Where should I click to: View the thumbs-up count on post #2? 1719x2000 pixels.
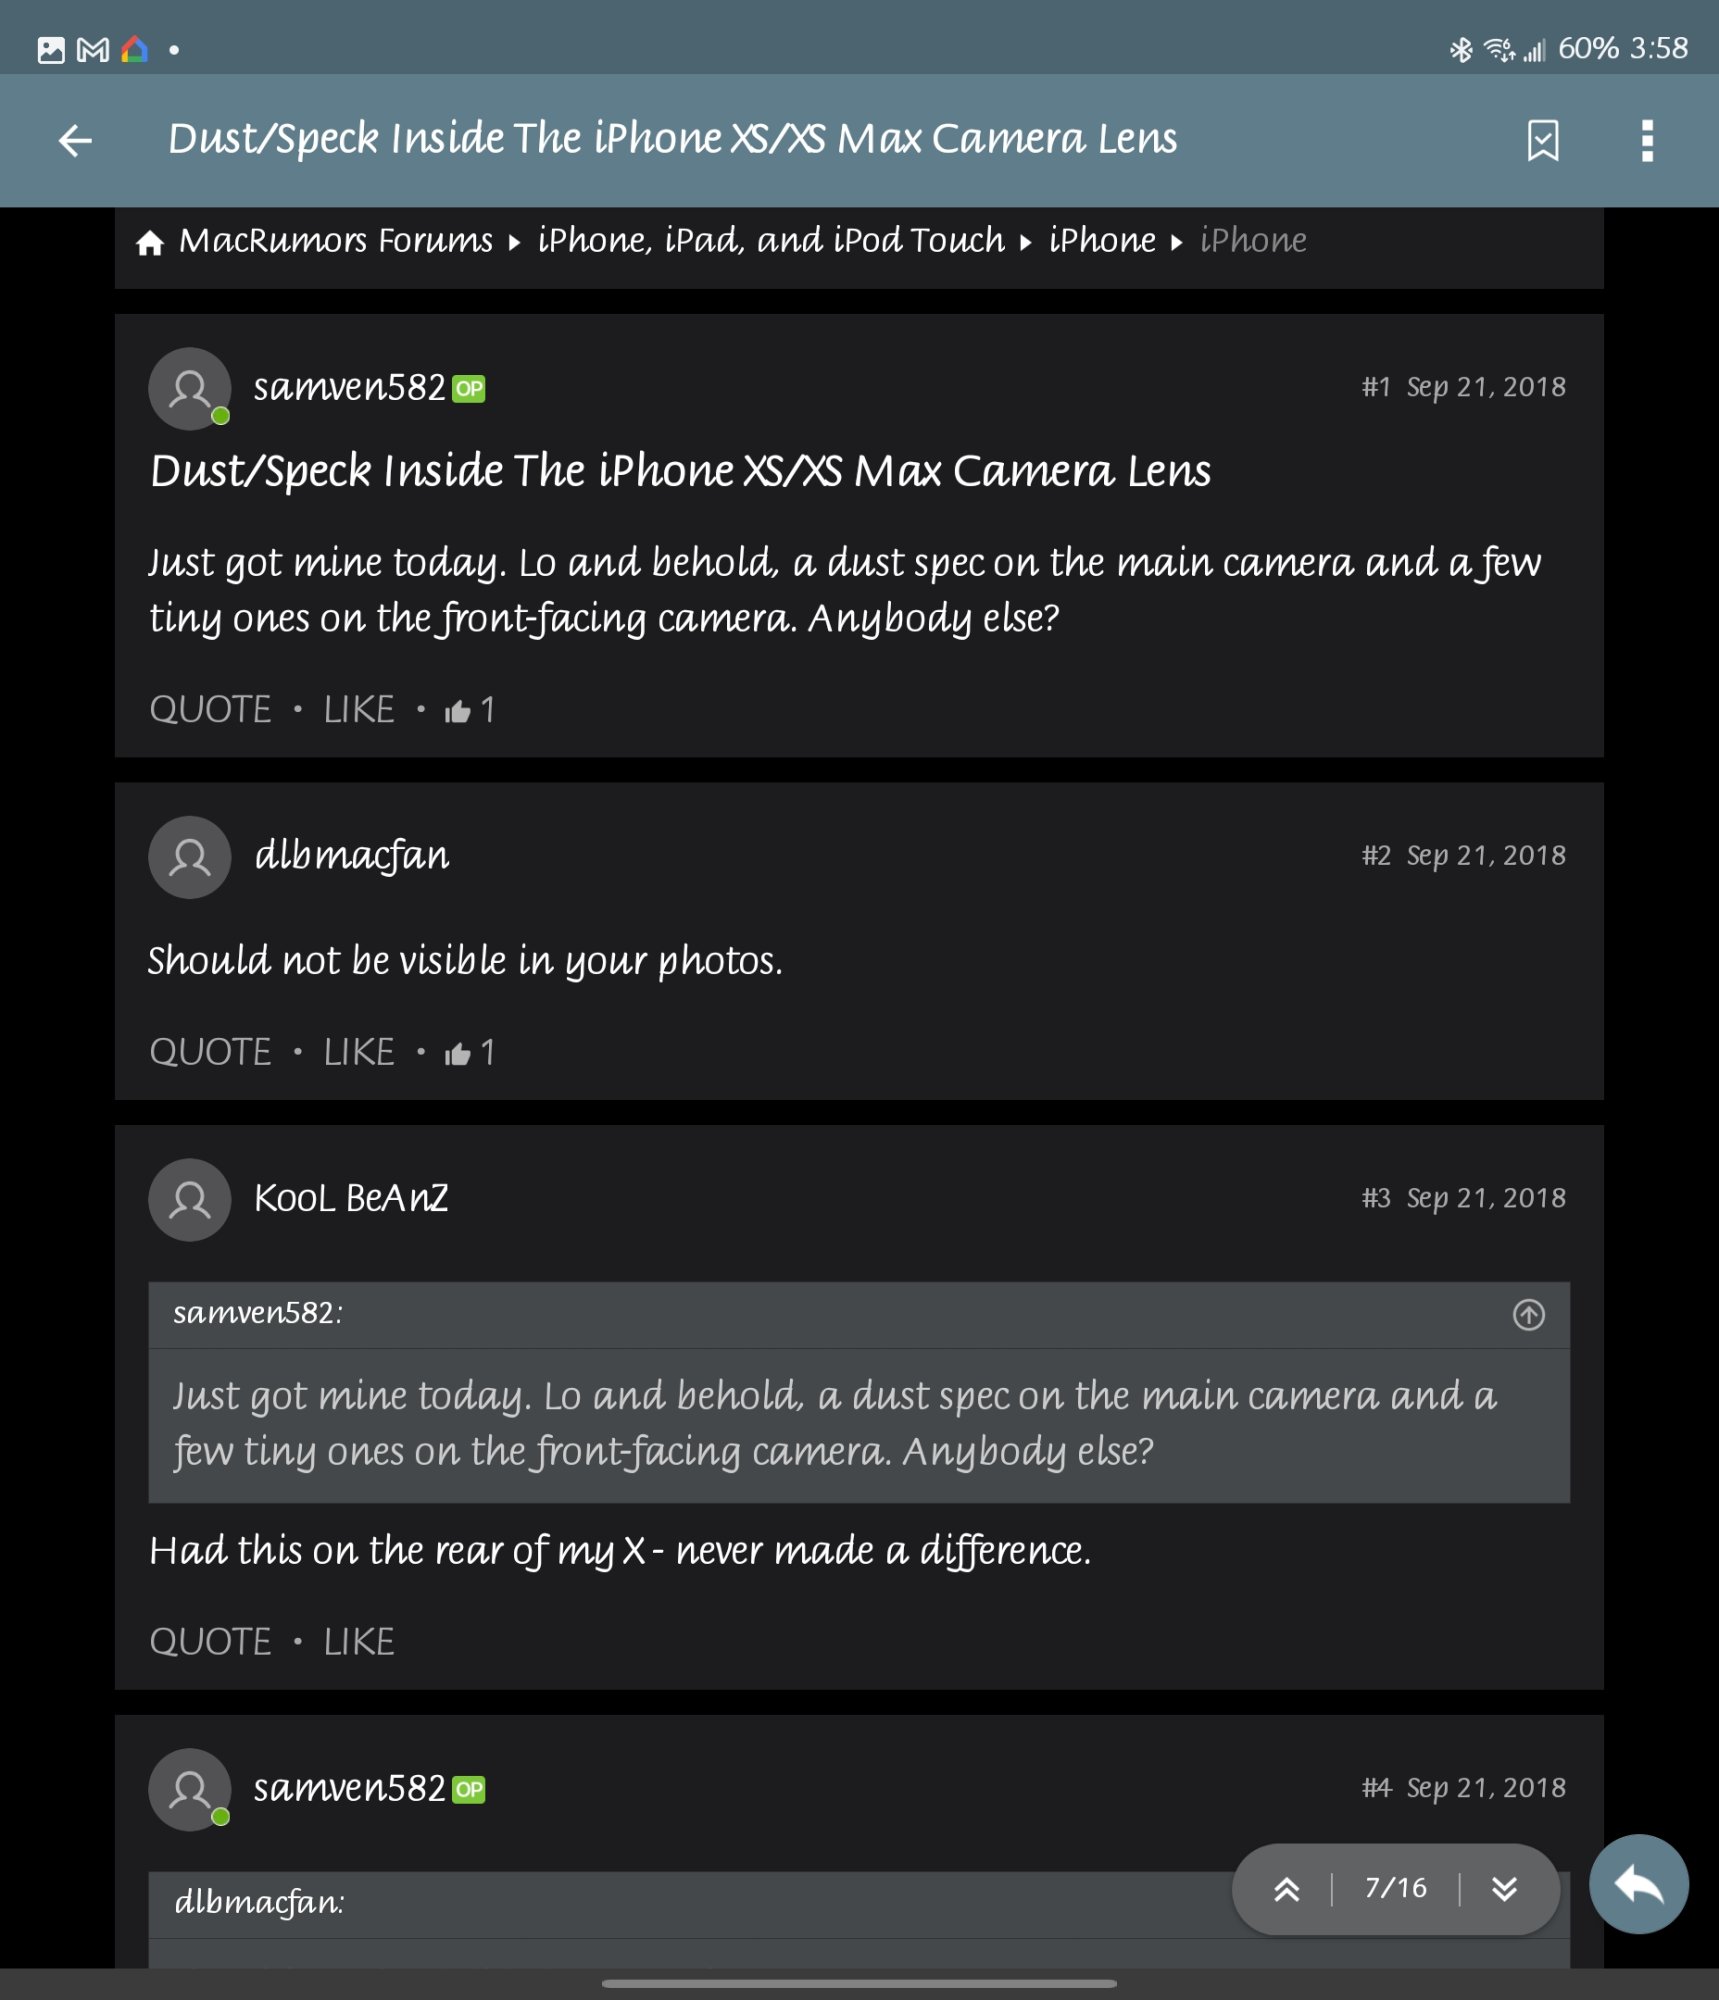(x=470, y=1052)
